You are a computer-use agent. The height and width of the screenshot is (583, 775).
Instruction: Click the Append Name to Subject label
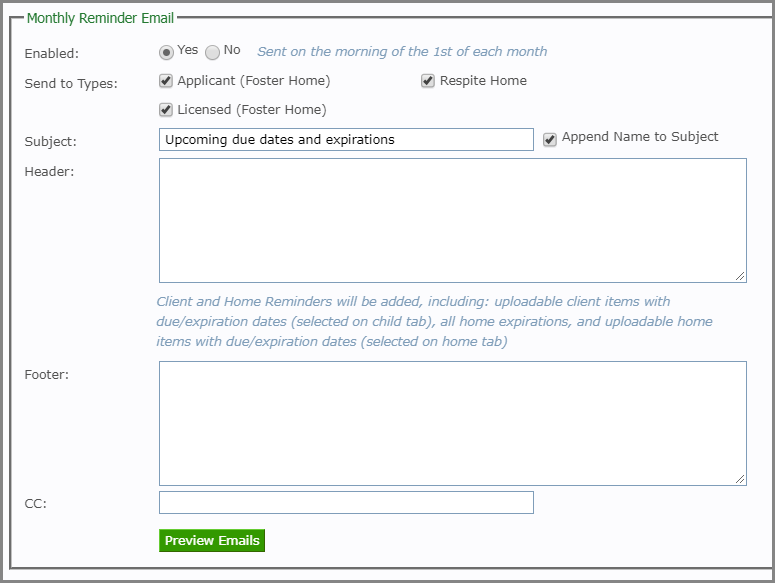tap(640, 136)
